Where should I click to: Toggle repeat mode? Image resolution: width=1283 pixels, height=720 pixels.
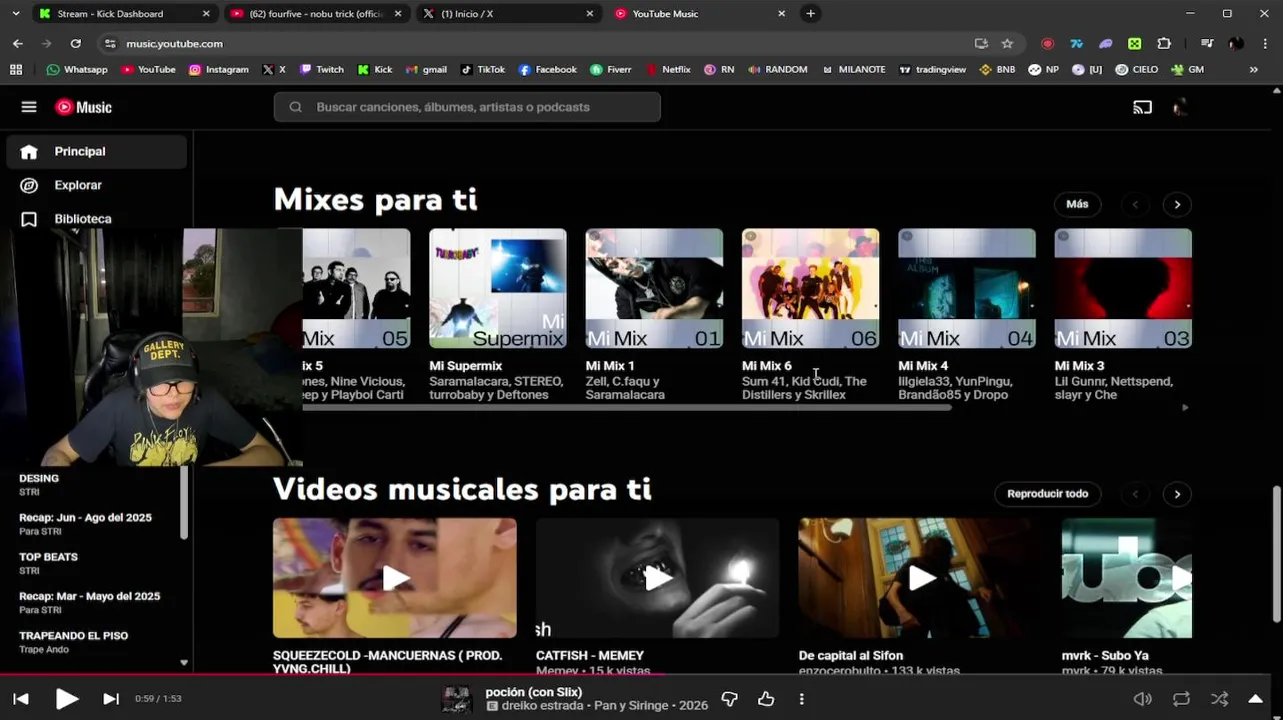1181,699
